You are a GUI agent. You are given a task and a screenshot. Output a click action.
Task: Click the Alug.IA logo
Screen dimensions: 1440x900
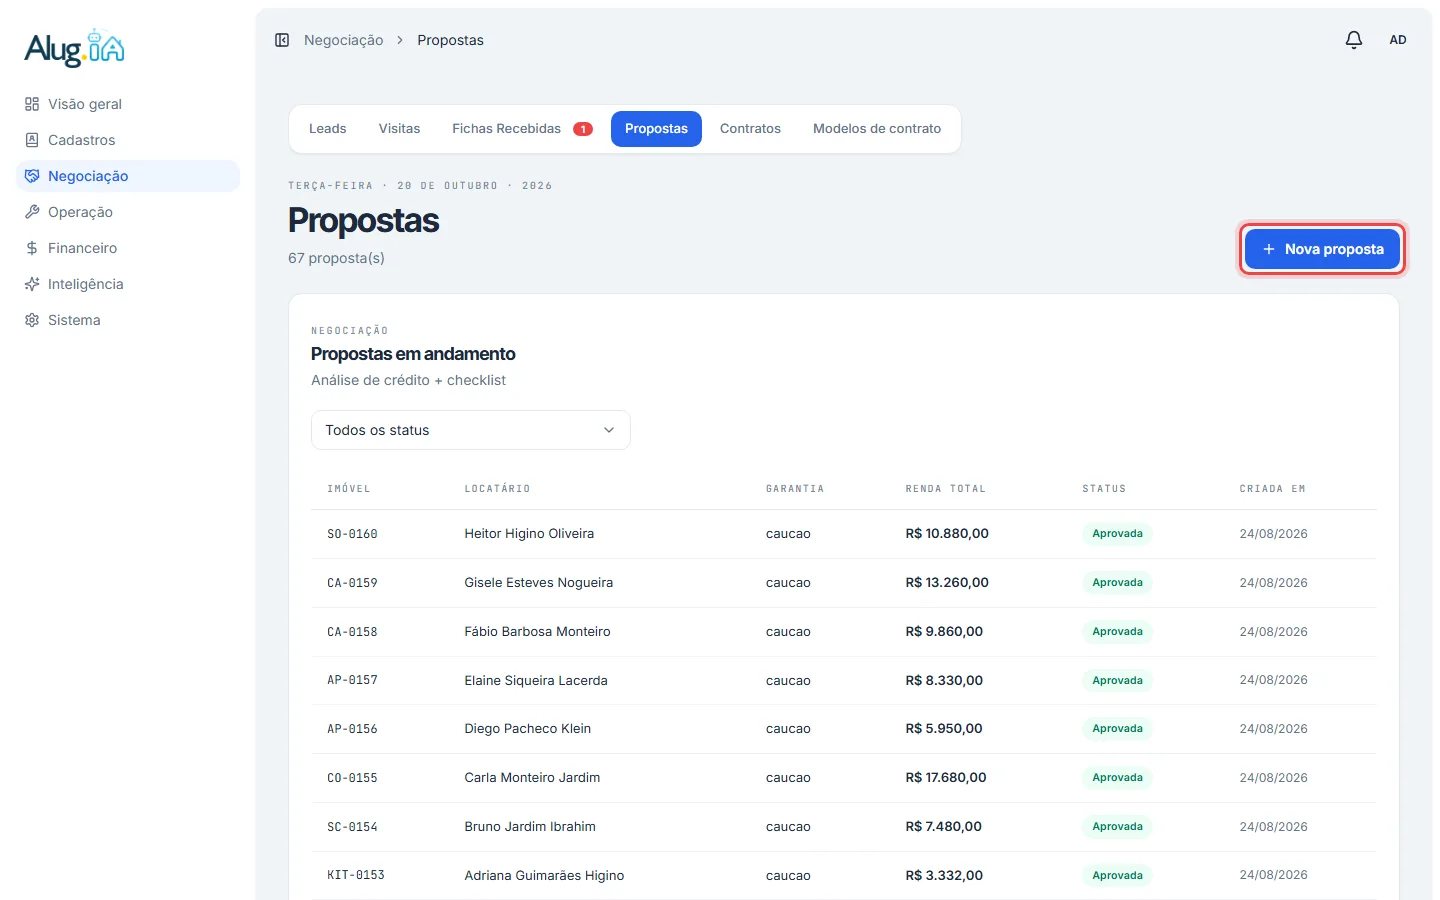click(x=75, y=48)
